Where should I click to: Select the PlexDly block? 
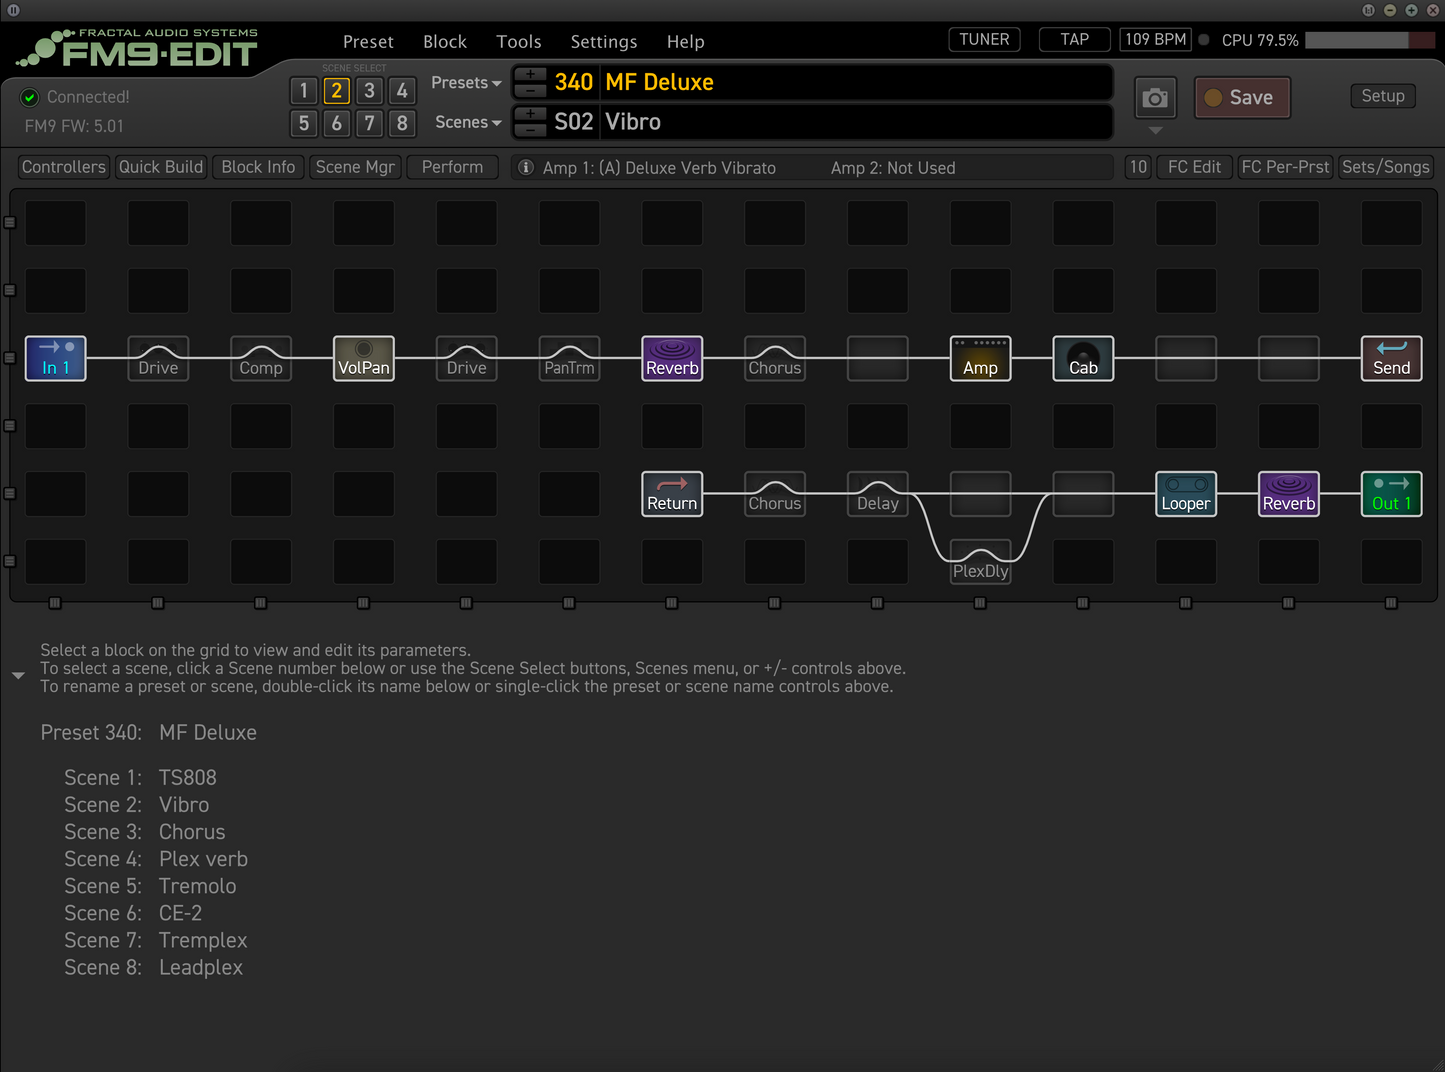(x=981, y=562)
